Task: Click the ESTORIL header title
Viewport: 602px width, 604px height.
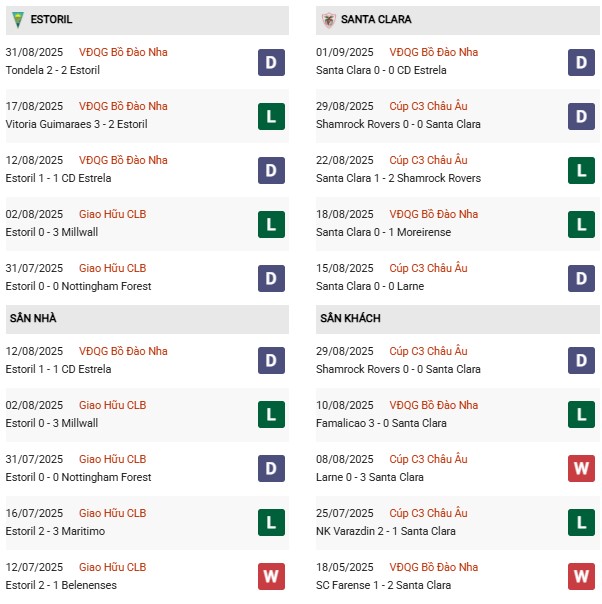Action: tap(51, 20)
